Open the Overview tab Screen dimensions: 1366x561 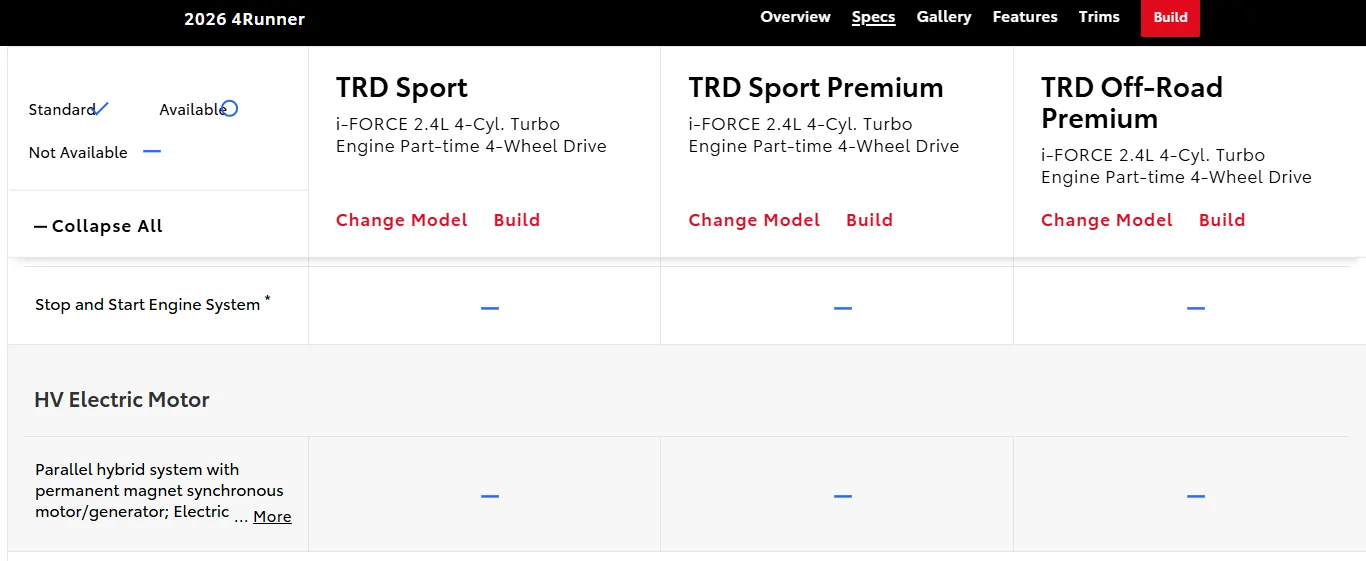(795, 17)
